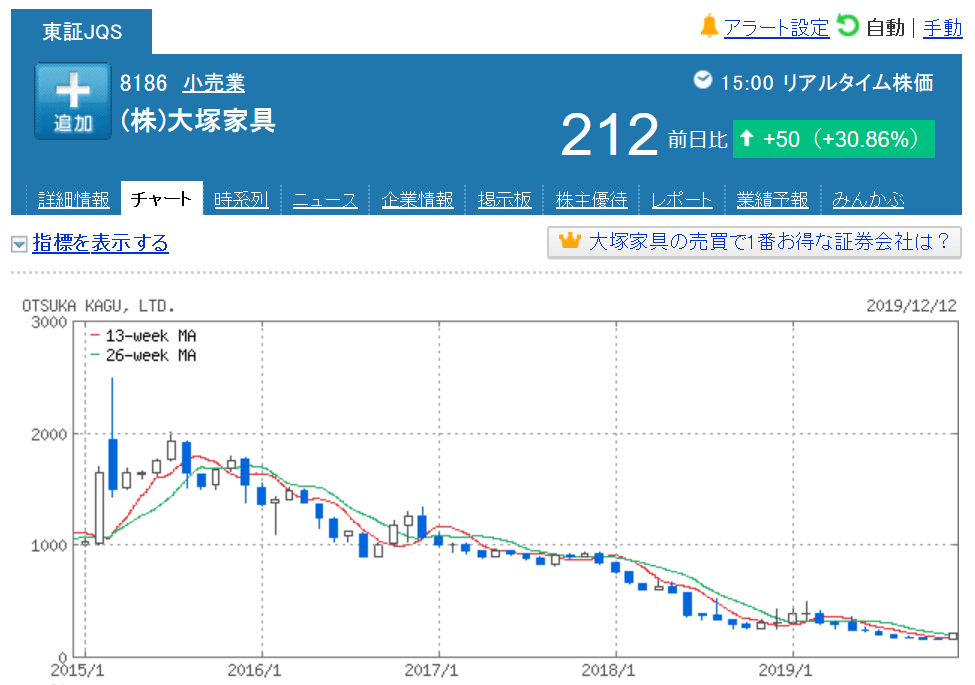975x685 pixels.
Task: Click the bell alert icon
Action: (x=709, y=27)
